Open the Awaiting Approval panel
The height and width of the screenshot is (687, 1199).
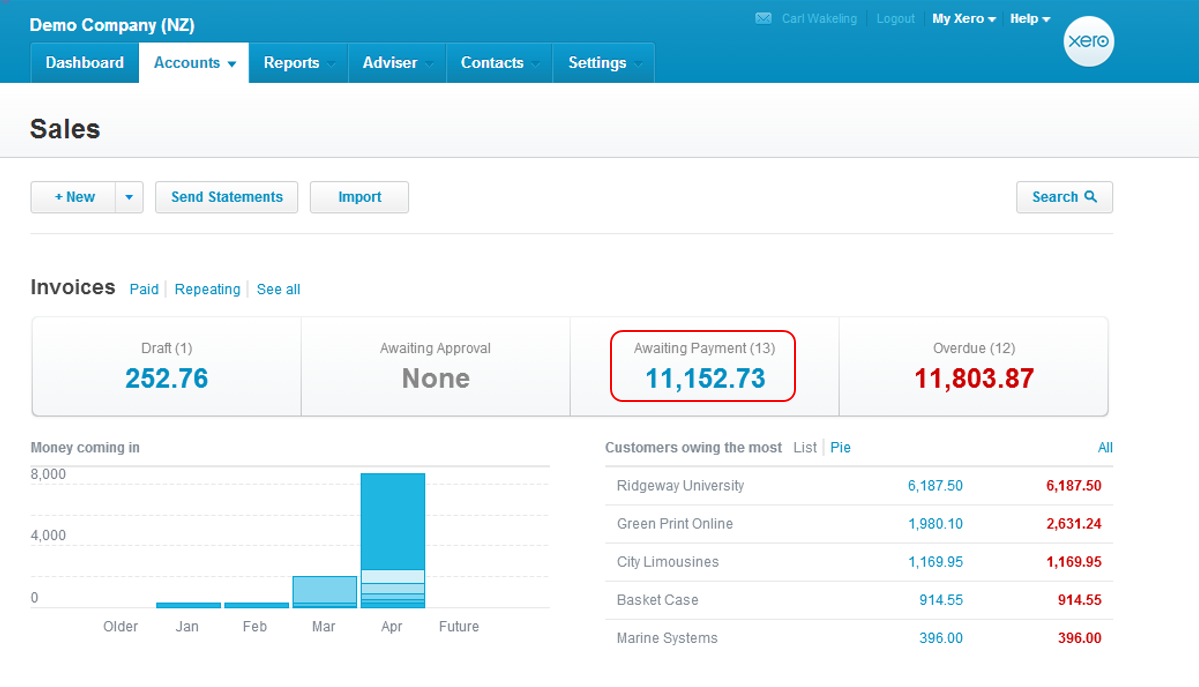[436, 366]
